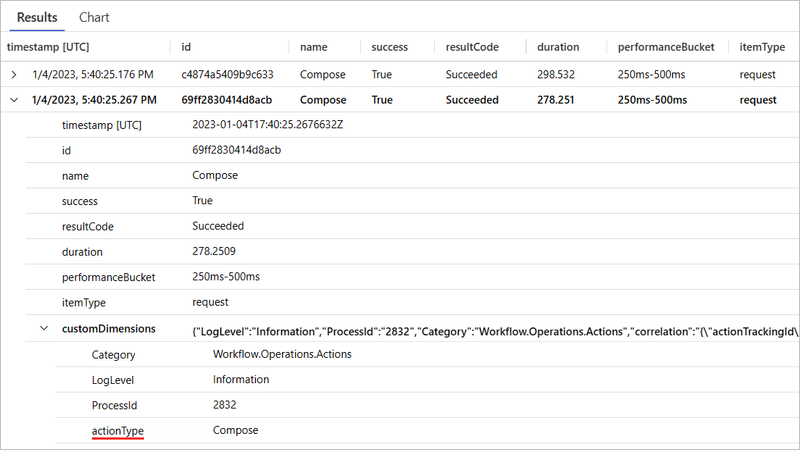Collapse the customDimensions section

point(43,328)
